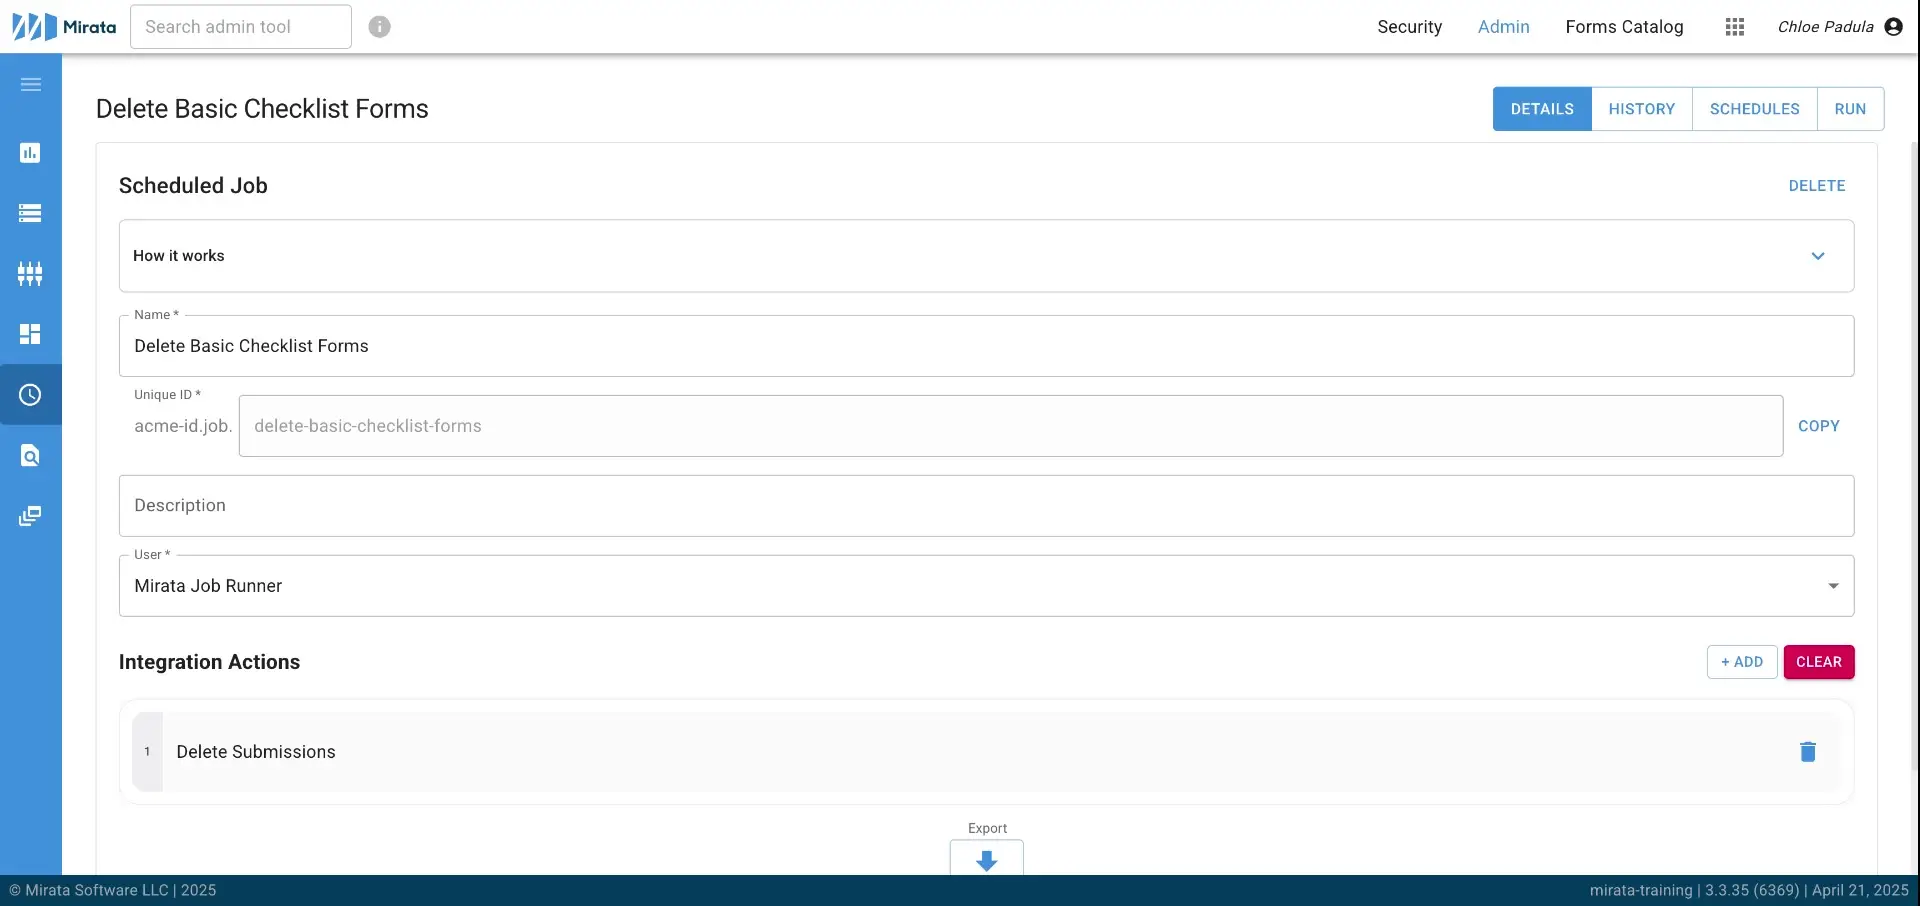Open the navigation hamburger menu
The width and height of the screenshot is (1920, 906).
[x=31, y=85]
